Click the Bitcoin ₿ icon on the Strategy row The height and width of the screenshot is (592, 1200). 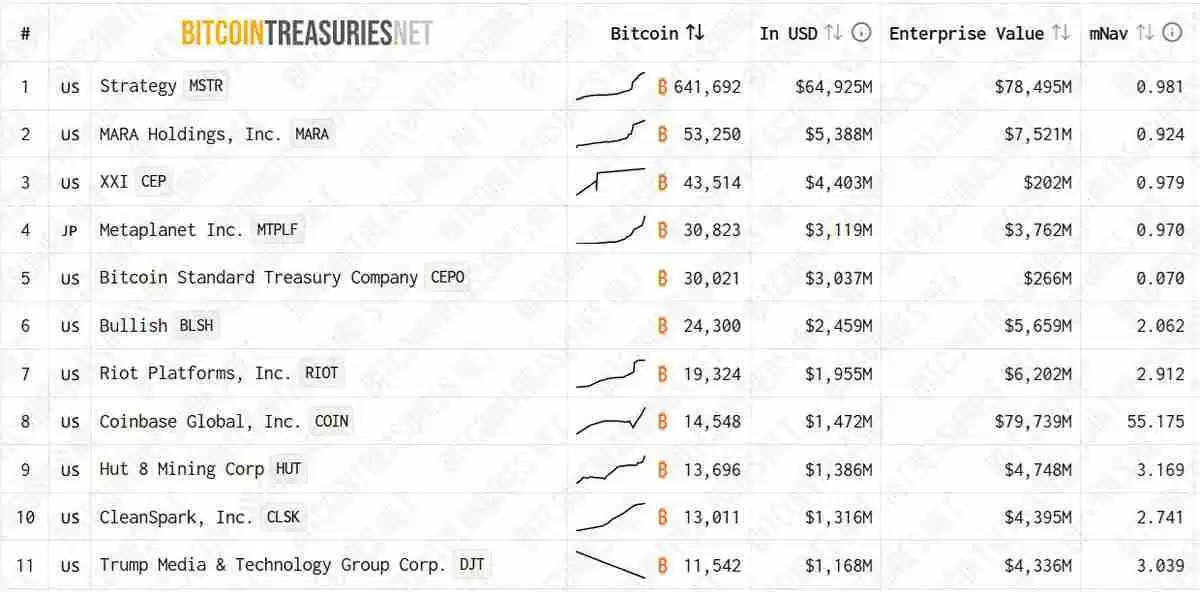pos(661,86)
